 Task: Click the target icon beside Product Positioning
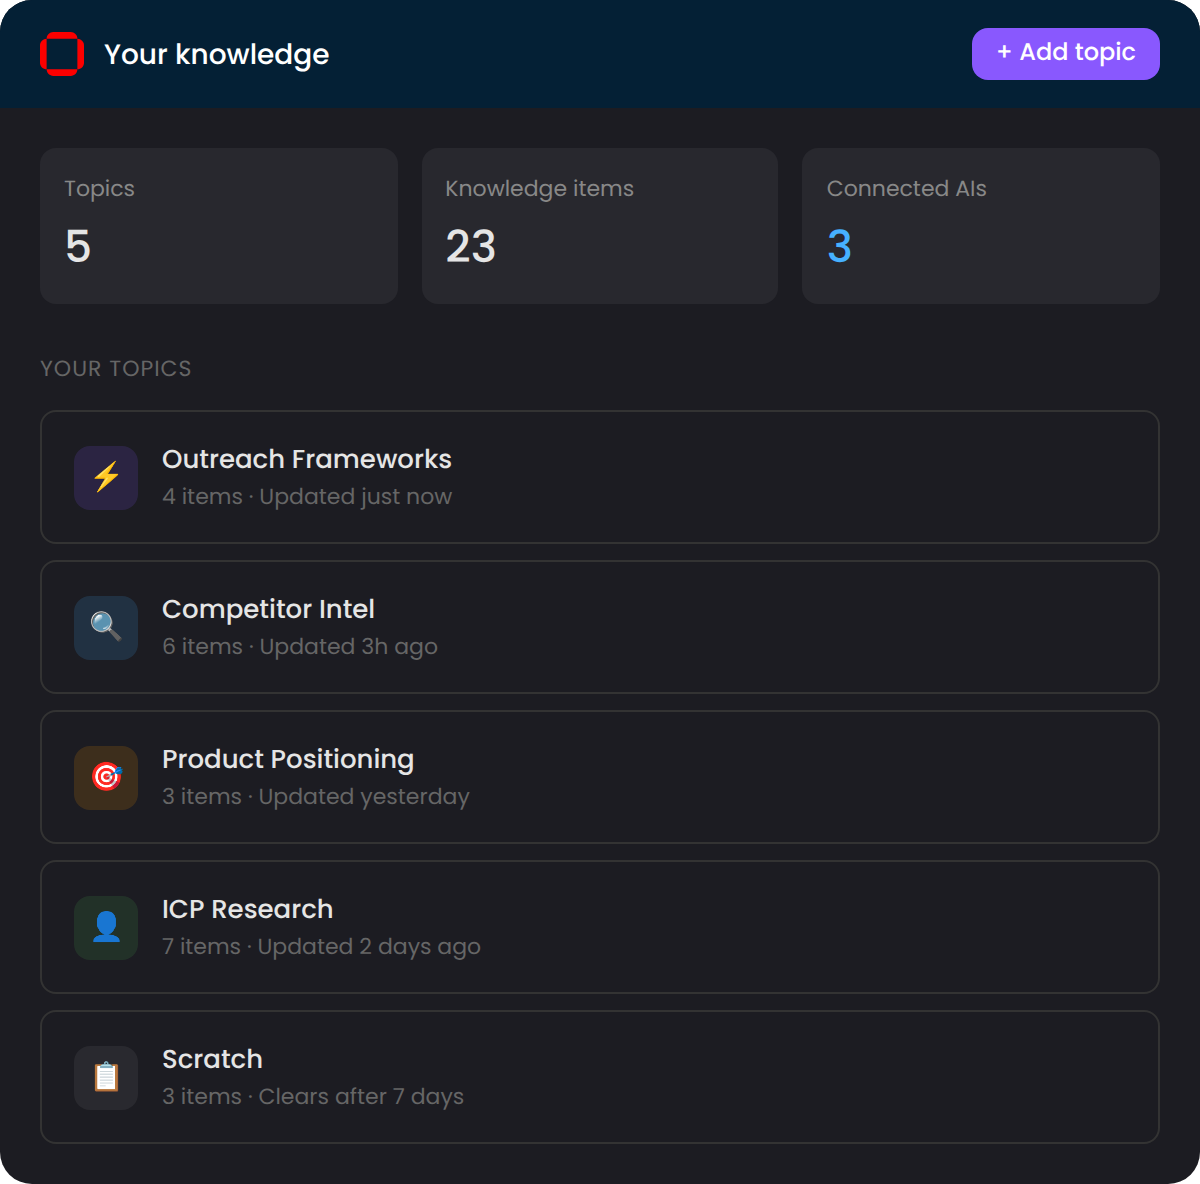point(105,777)
